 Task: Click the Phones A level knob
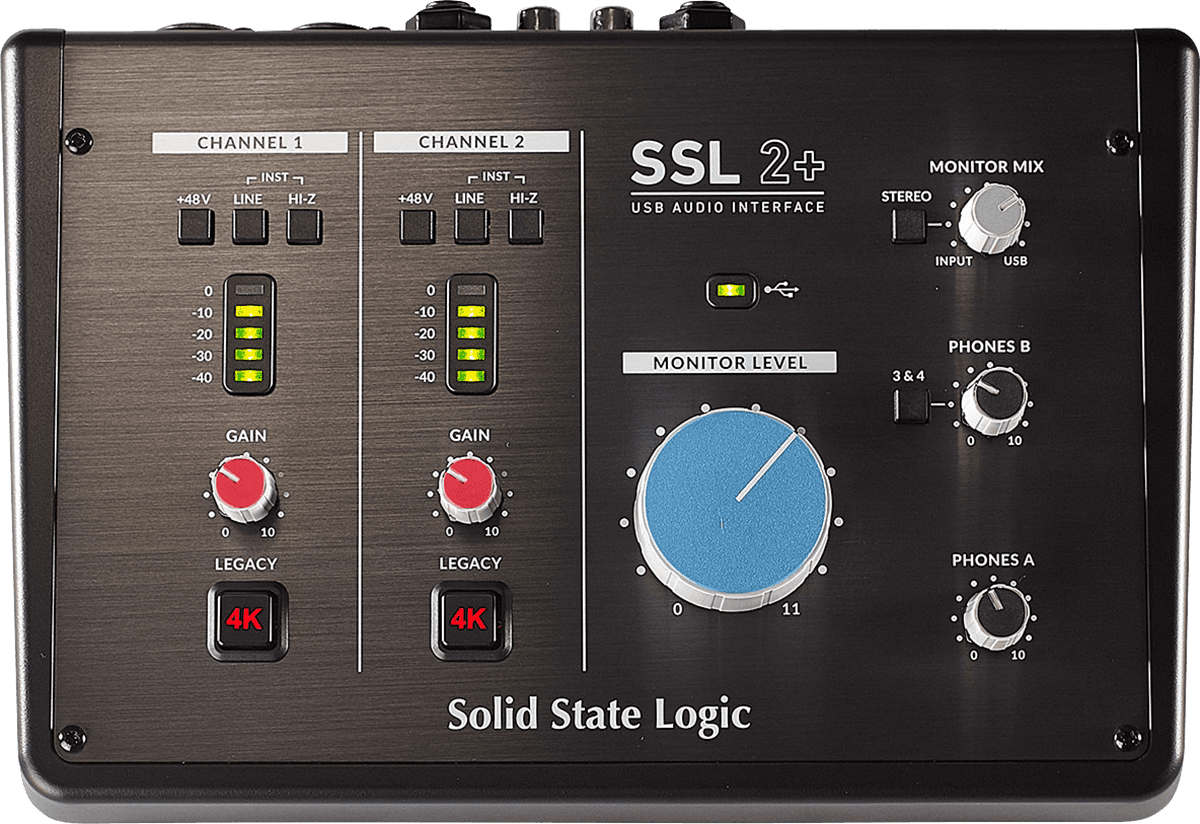[995, 614]
